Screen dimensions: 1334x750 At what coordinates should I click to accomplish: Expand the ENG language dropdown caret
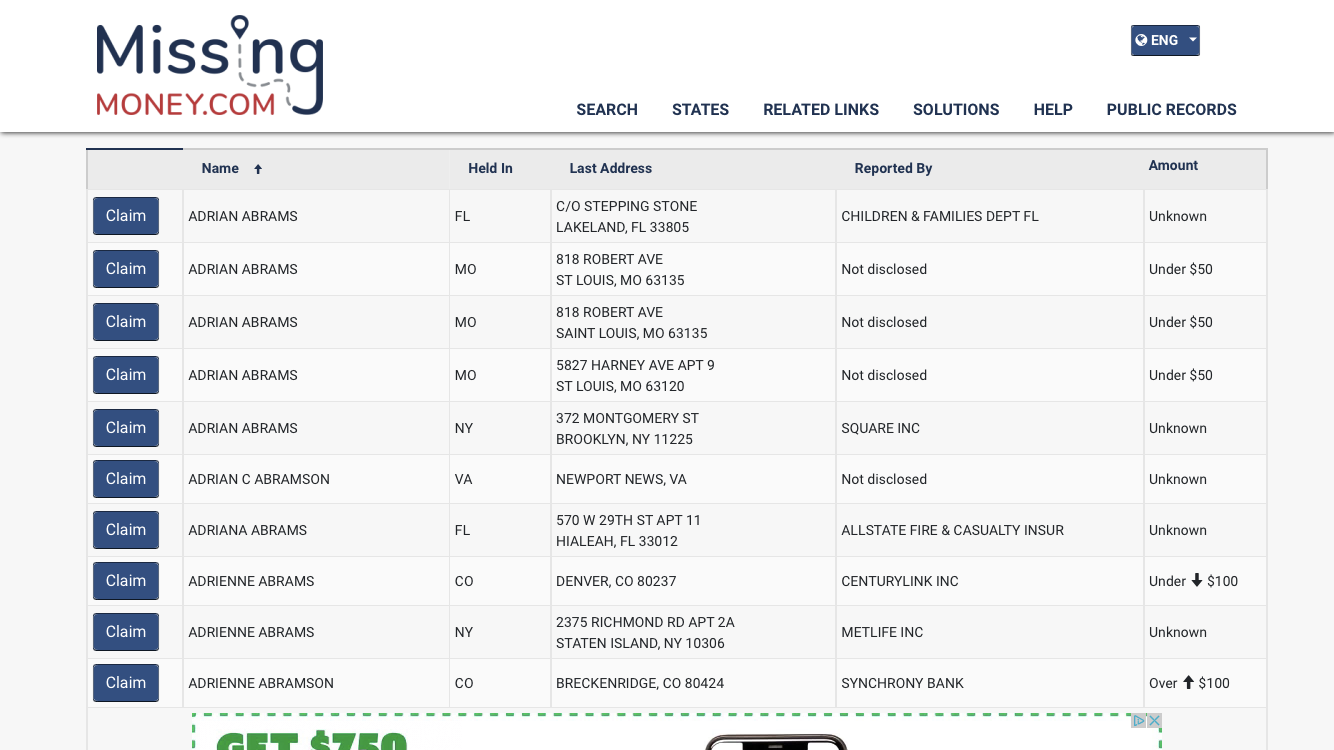1193,40
